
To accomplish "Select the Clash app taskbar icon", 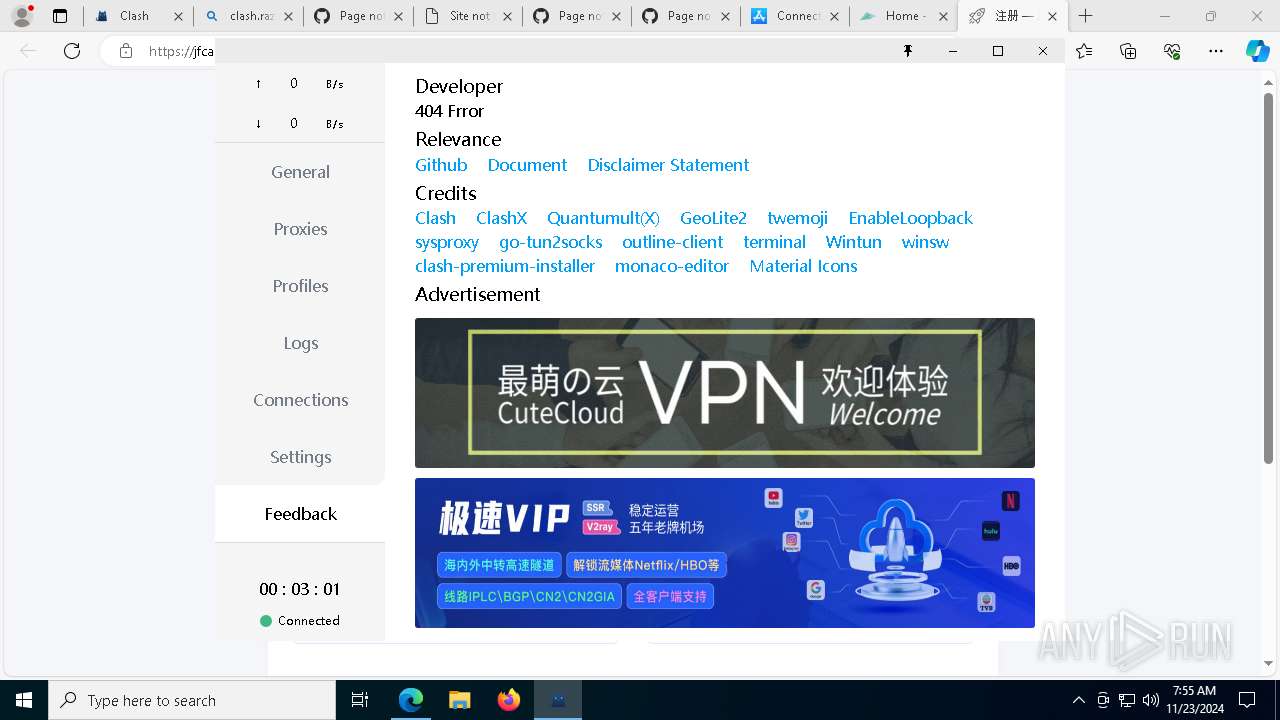I will (558, 700).
